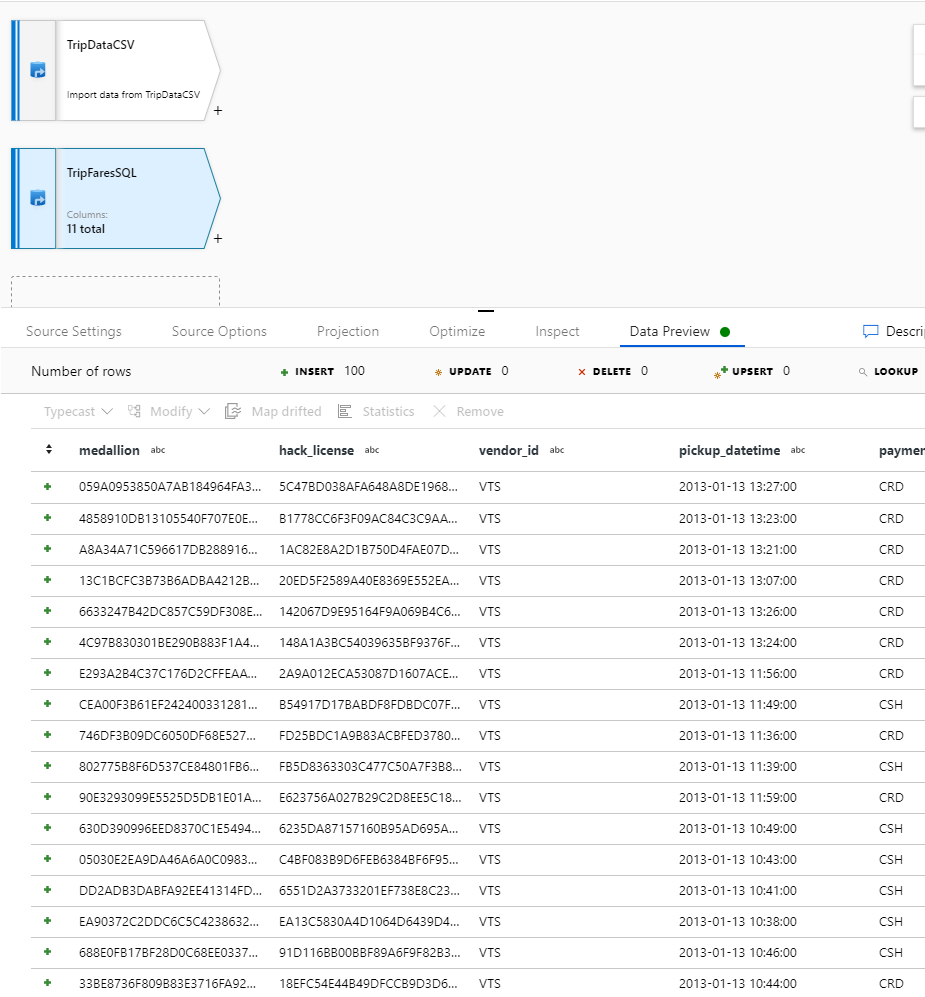Screen dimensions: 925x997
Task: Open the Typecast dropdown
Action: point(78,411)
